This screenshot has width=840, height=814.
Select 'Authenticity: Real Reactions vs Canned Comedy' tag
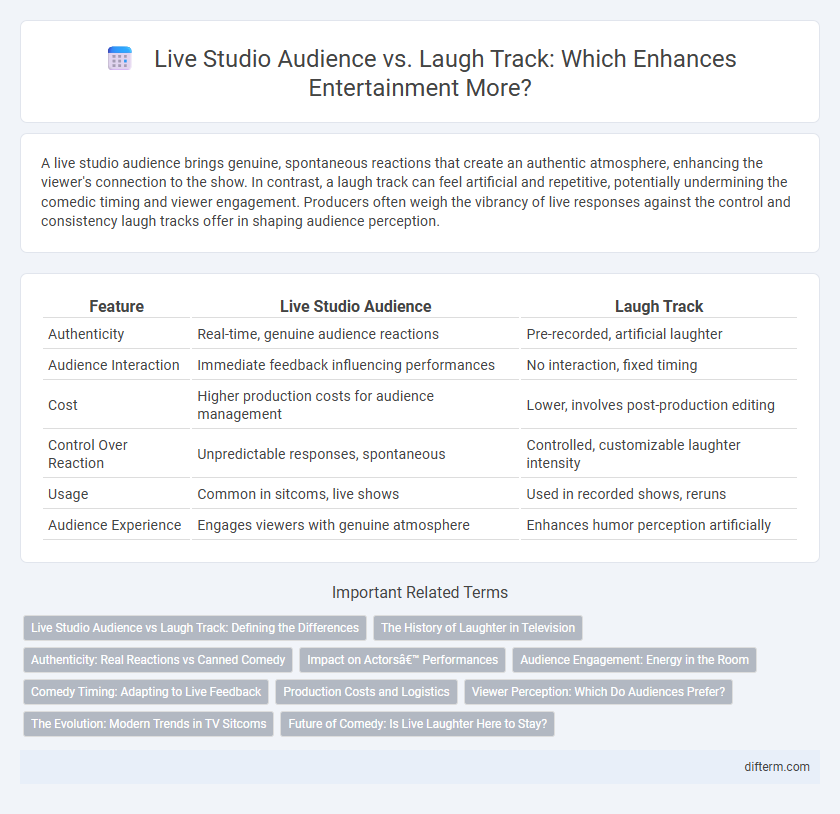pos(158,660)
